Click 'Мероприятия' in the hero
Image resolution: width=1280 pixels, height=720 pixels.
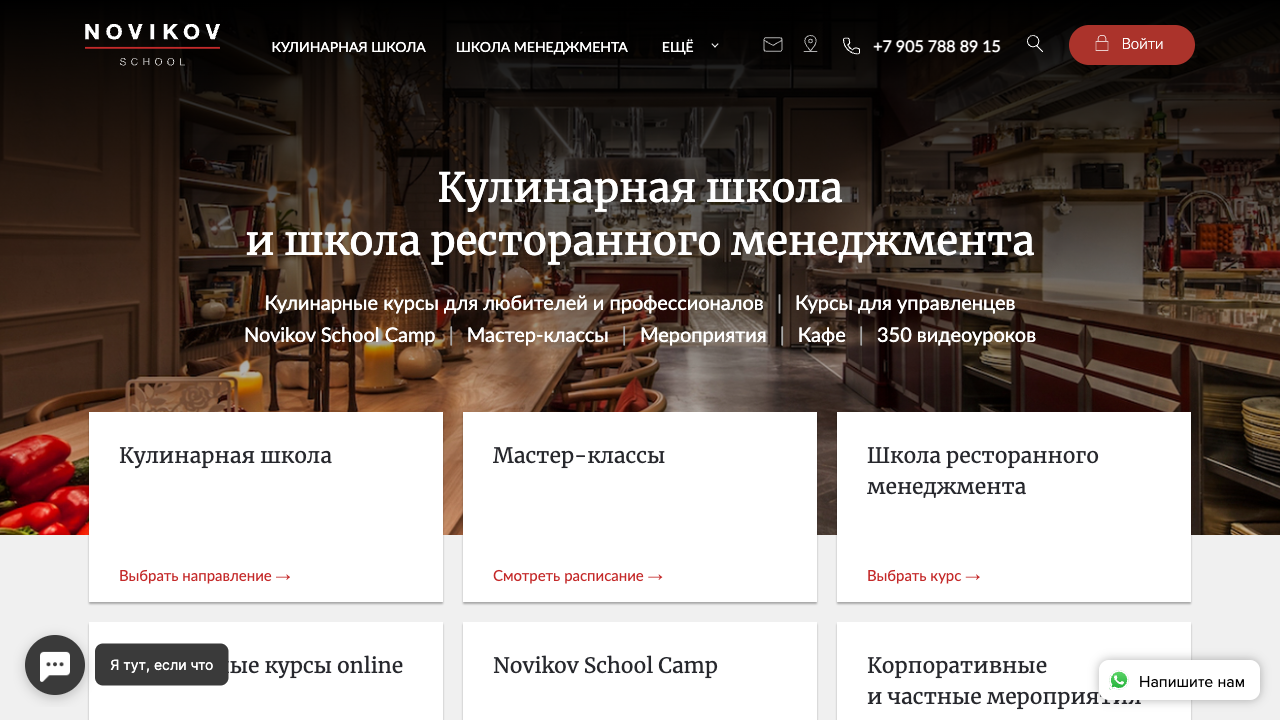click(x=703, y=335)
